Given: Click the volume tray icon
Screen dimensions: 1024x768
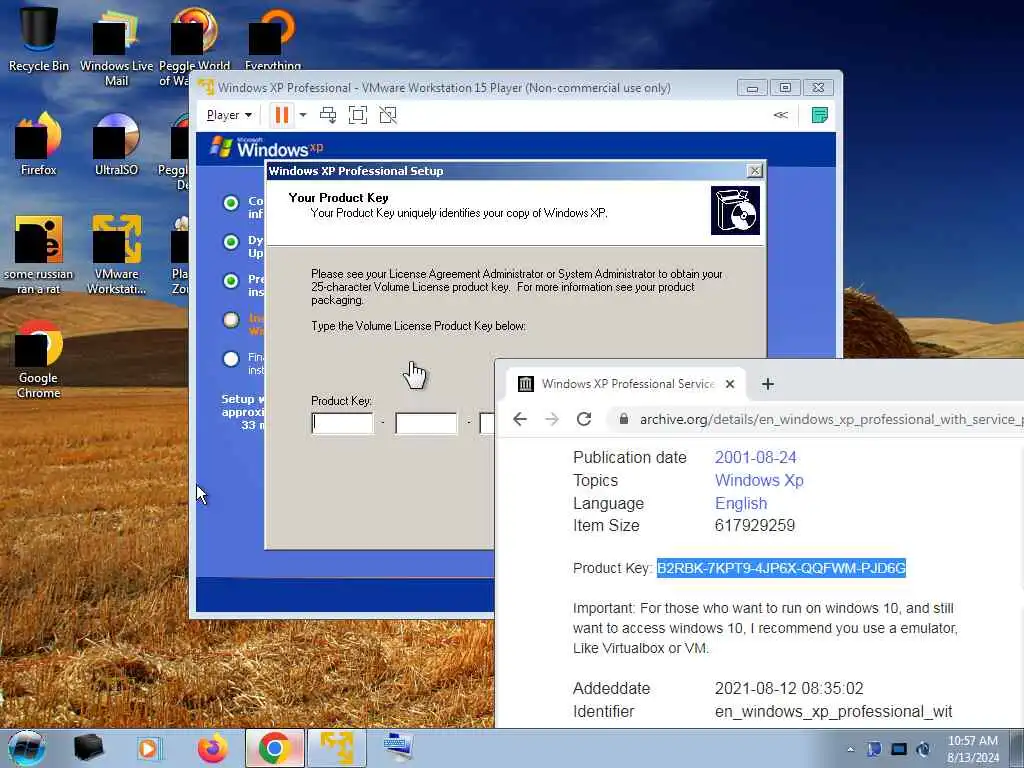Looking at the screenshot, I should (x=923, y=749).
